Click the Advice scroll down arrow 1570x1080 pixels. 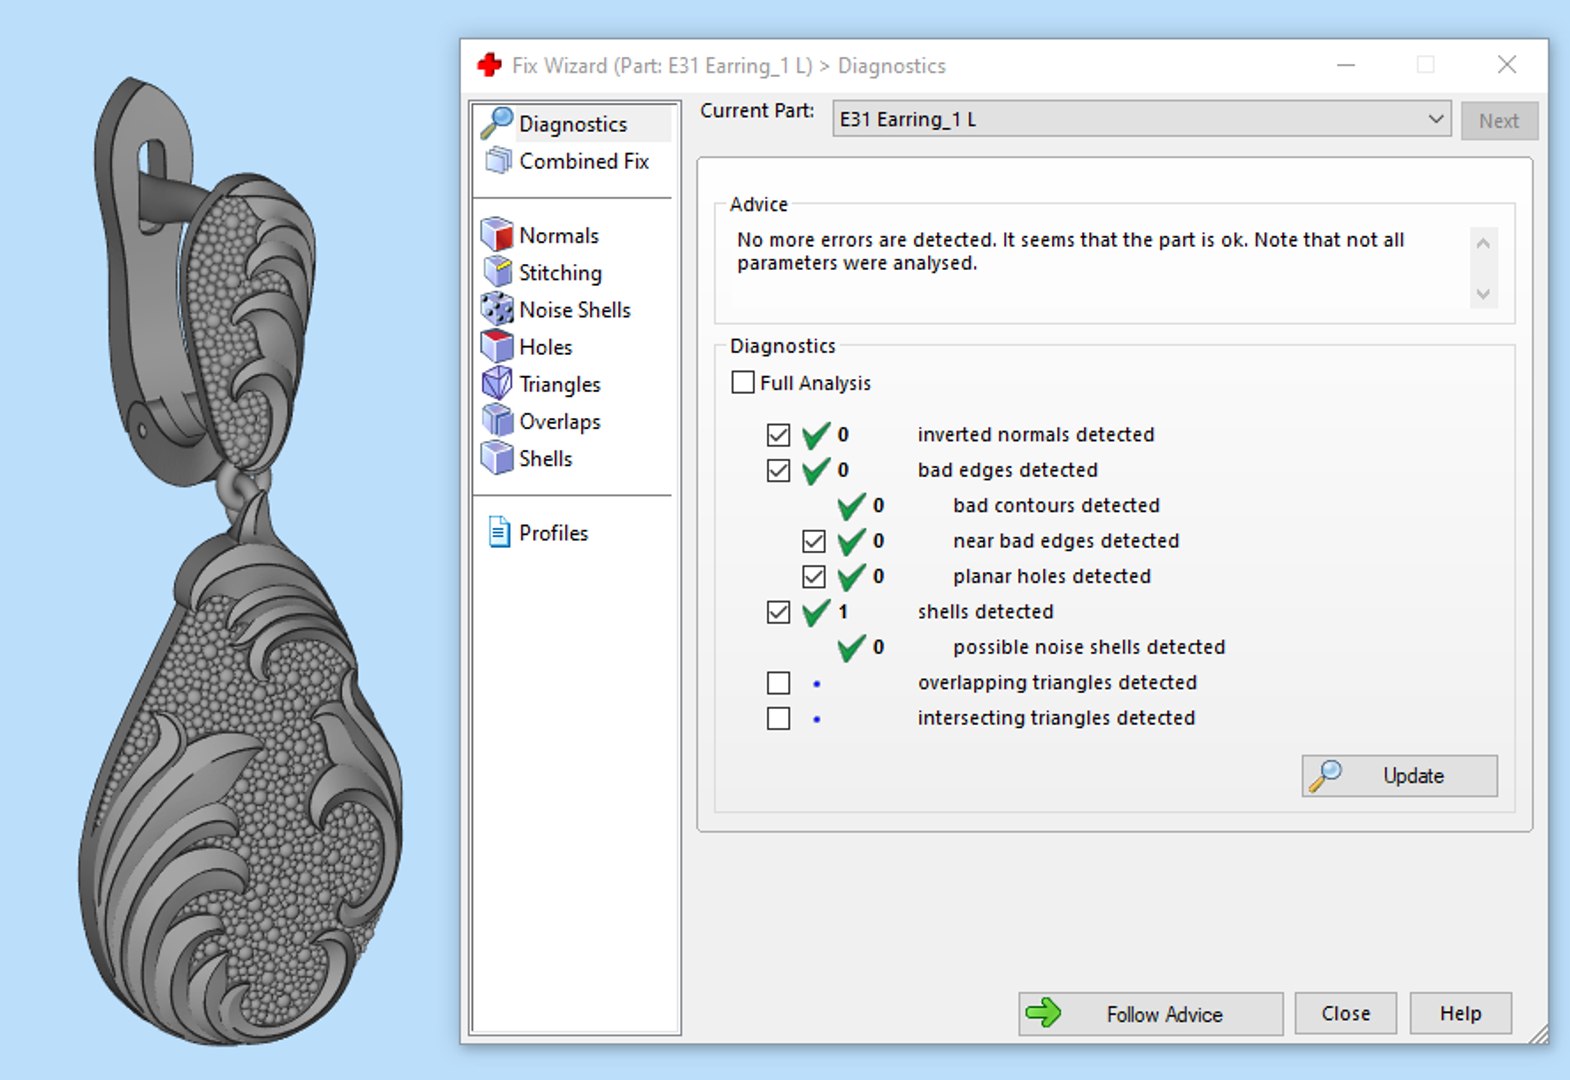[x=1483, y=294]
